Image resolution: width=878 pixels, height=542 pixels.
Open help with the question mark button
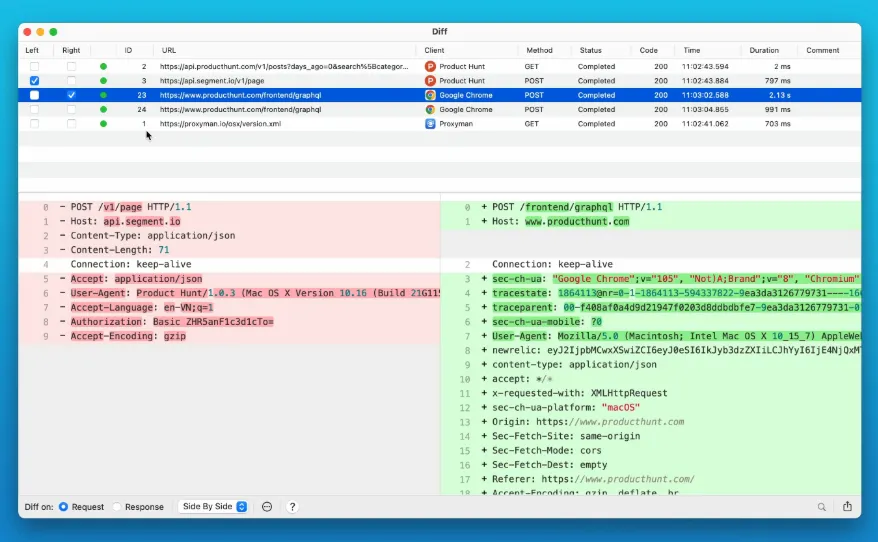[x=292, y=507]
